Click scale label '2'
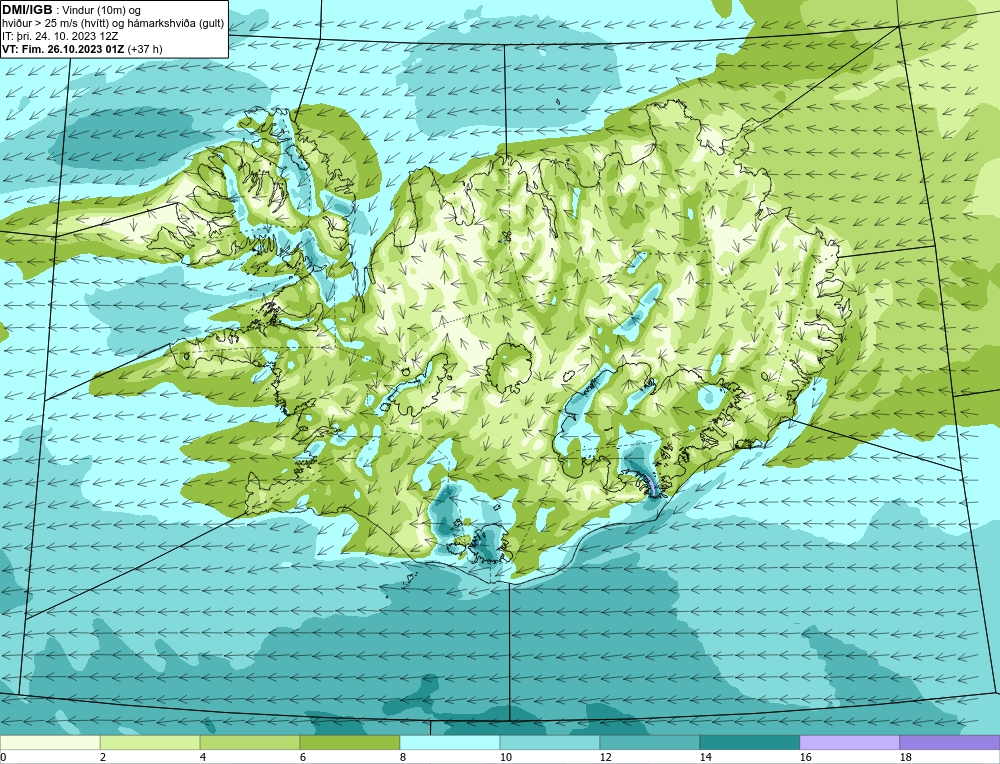The width and height of the screenshot is (1000, 764). coord(103,757)
